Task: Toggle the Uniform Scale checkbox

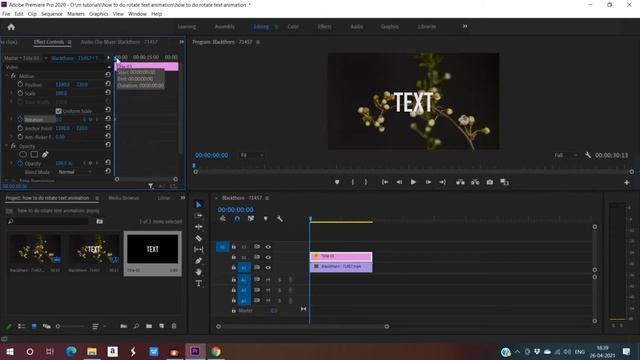Action: click(58, 111)
